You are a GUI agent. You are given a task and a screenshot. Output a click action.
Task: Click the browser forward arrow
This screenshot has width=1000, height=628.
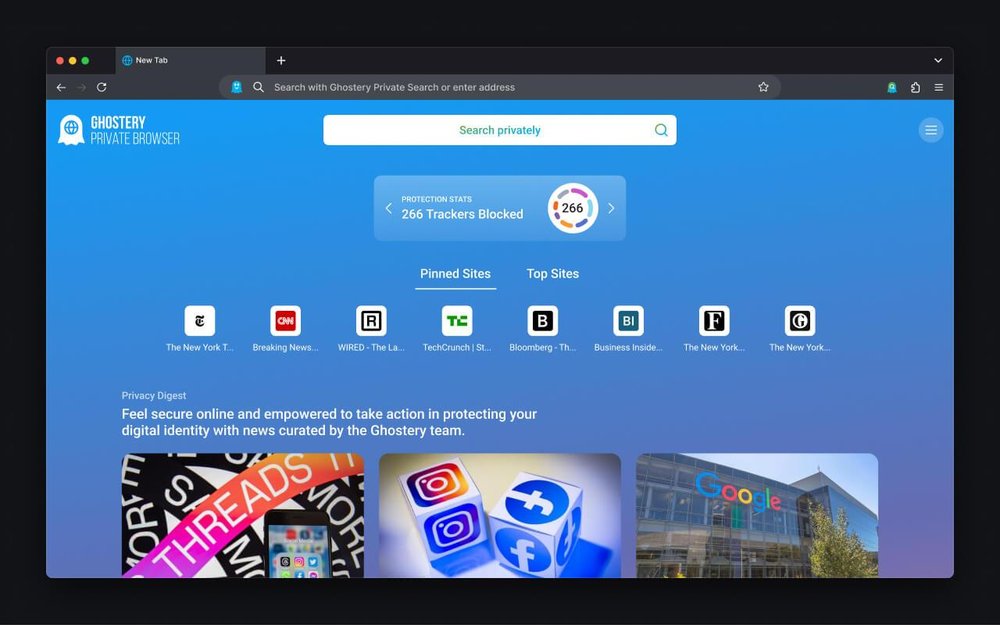(x=81, y=87)
